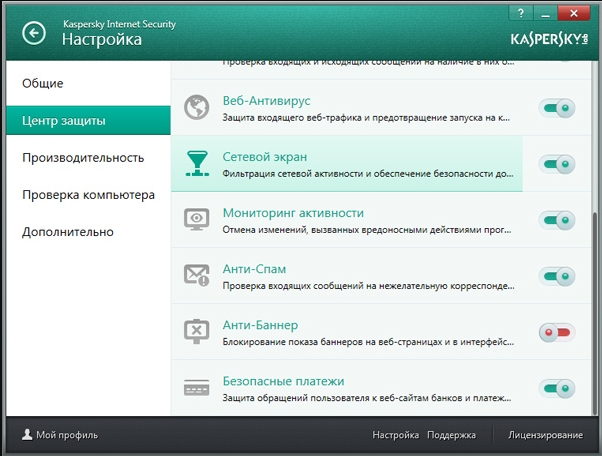Select the Центр защиты section
Screen dimensions: 602x456
(x=88, y=121)
